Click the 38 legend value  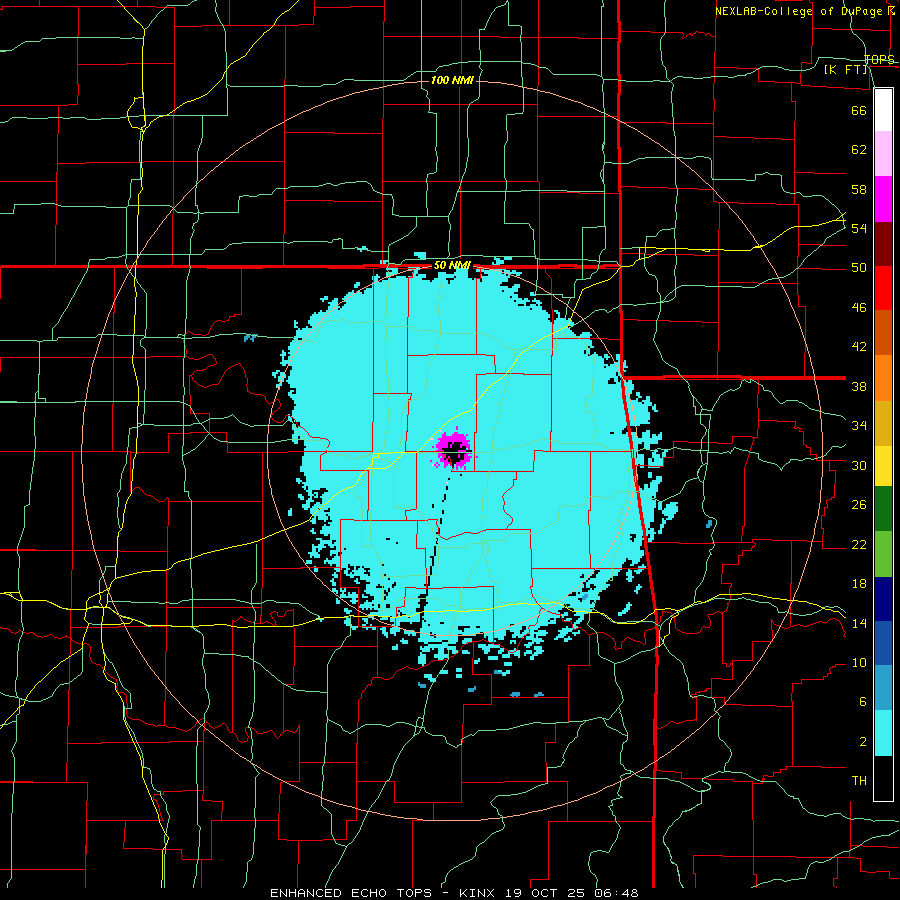coord(859,387)
